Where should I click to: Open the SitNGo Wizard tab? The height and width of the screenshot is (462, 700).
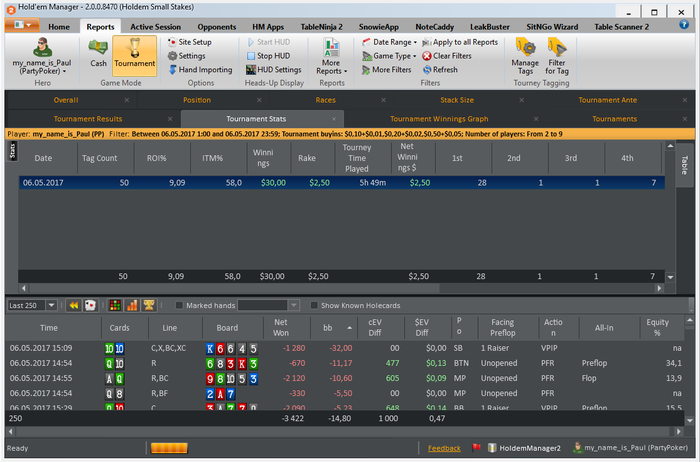(552, 27)
